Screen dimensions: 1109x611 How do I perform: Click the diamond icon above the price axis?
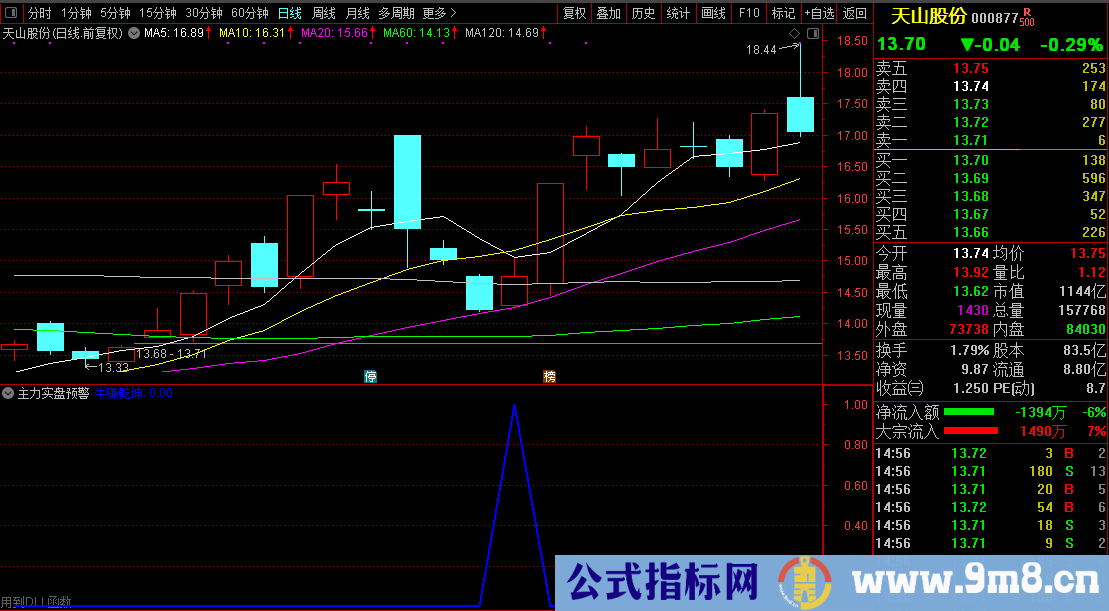(794, 34)
